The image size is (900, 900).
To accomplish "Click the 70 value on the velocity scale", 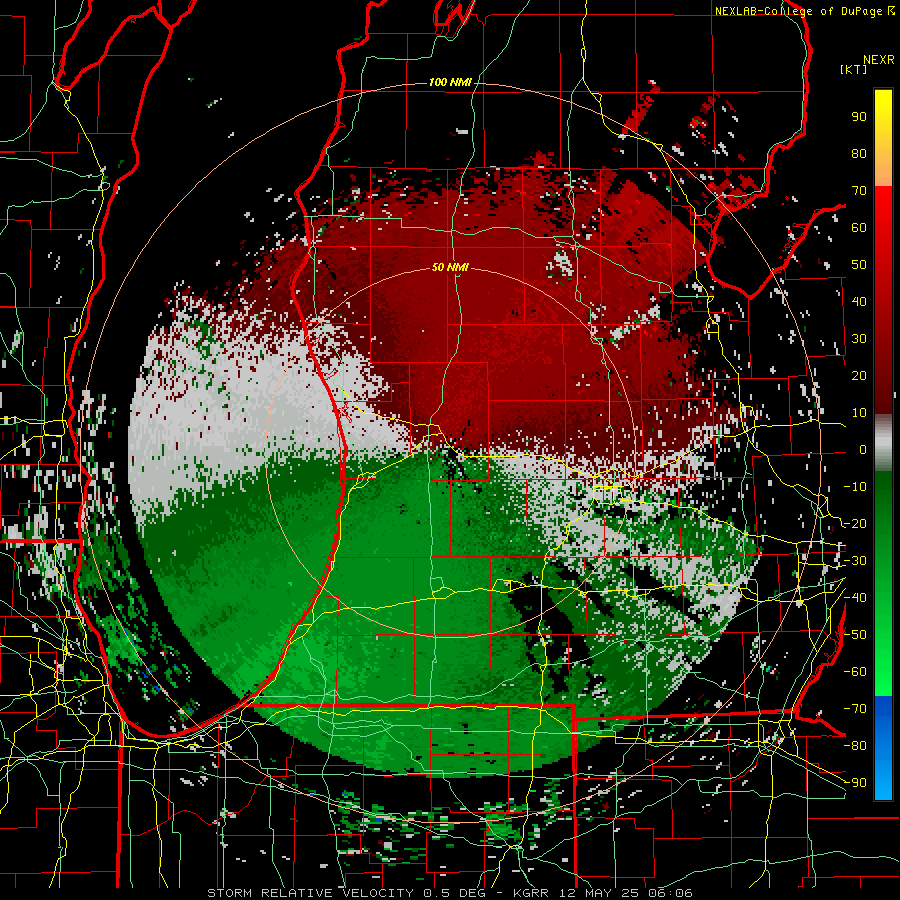I will click(859, 191).
